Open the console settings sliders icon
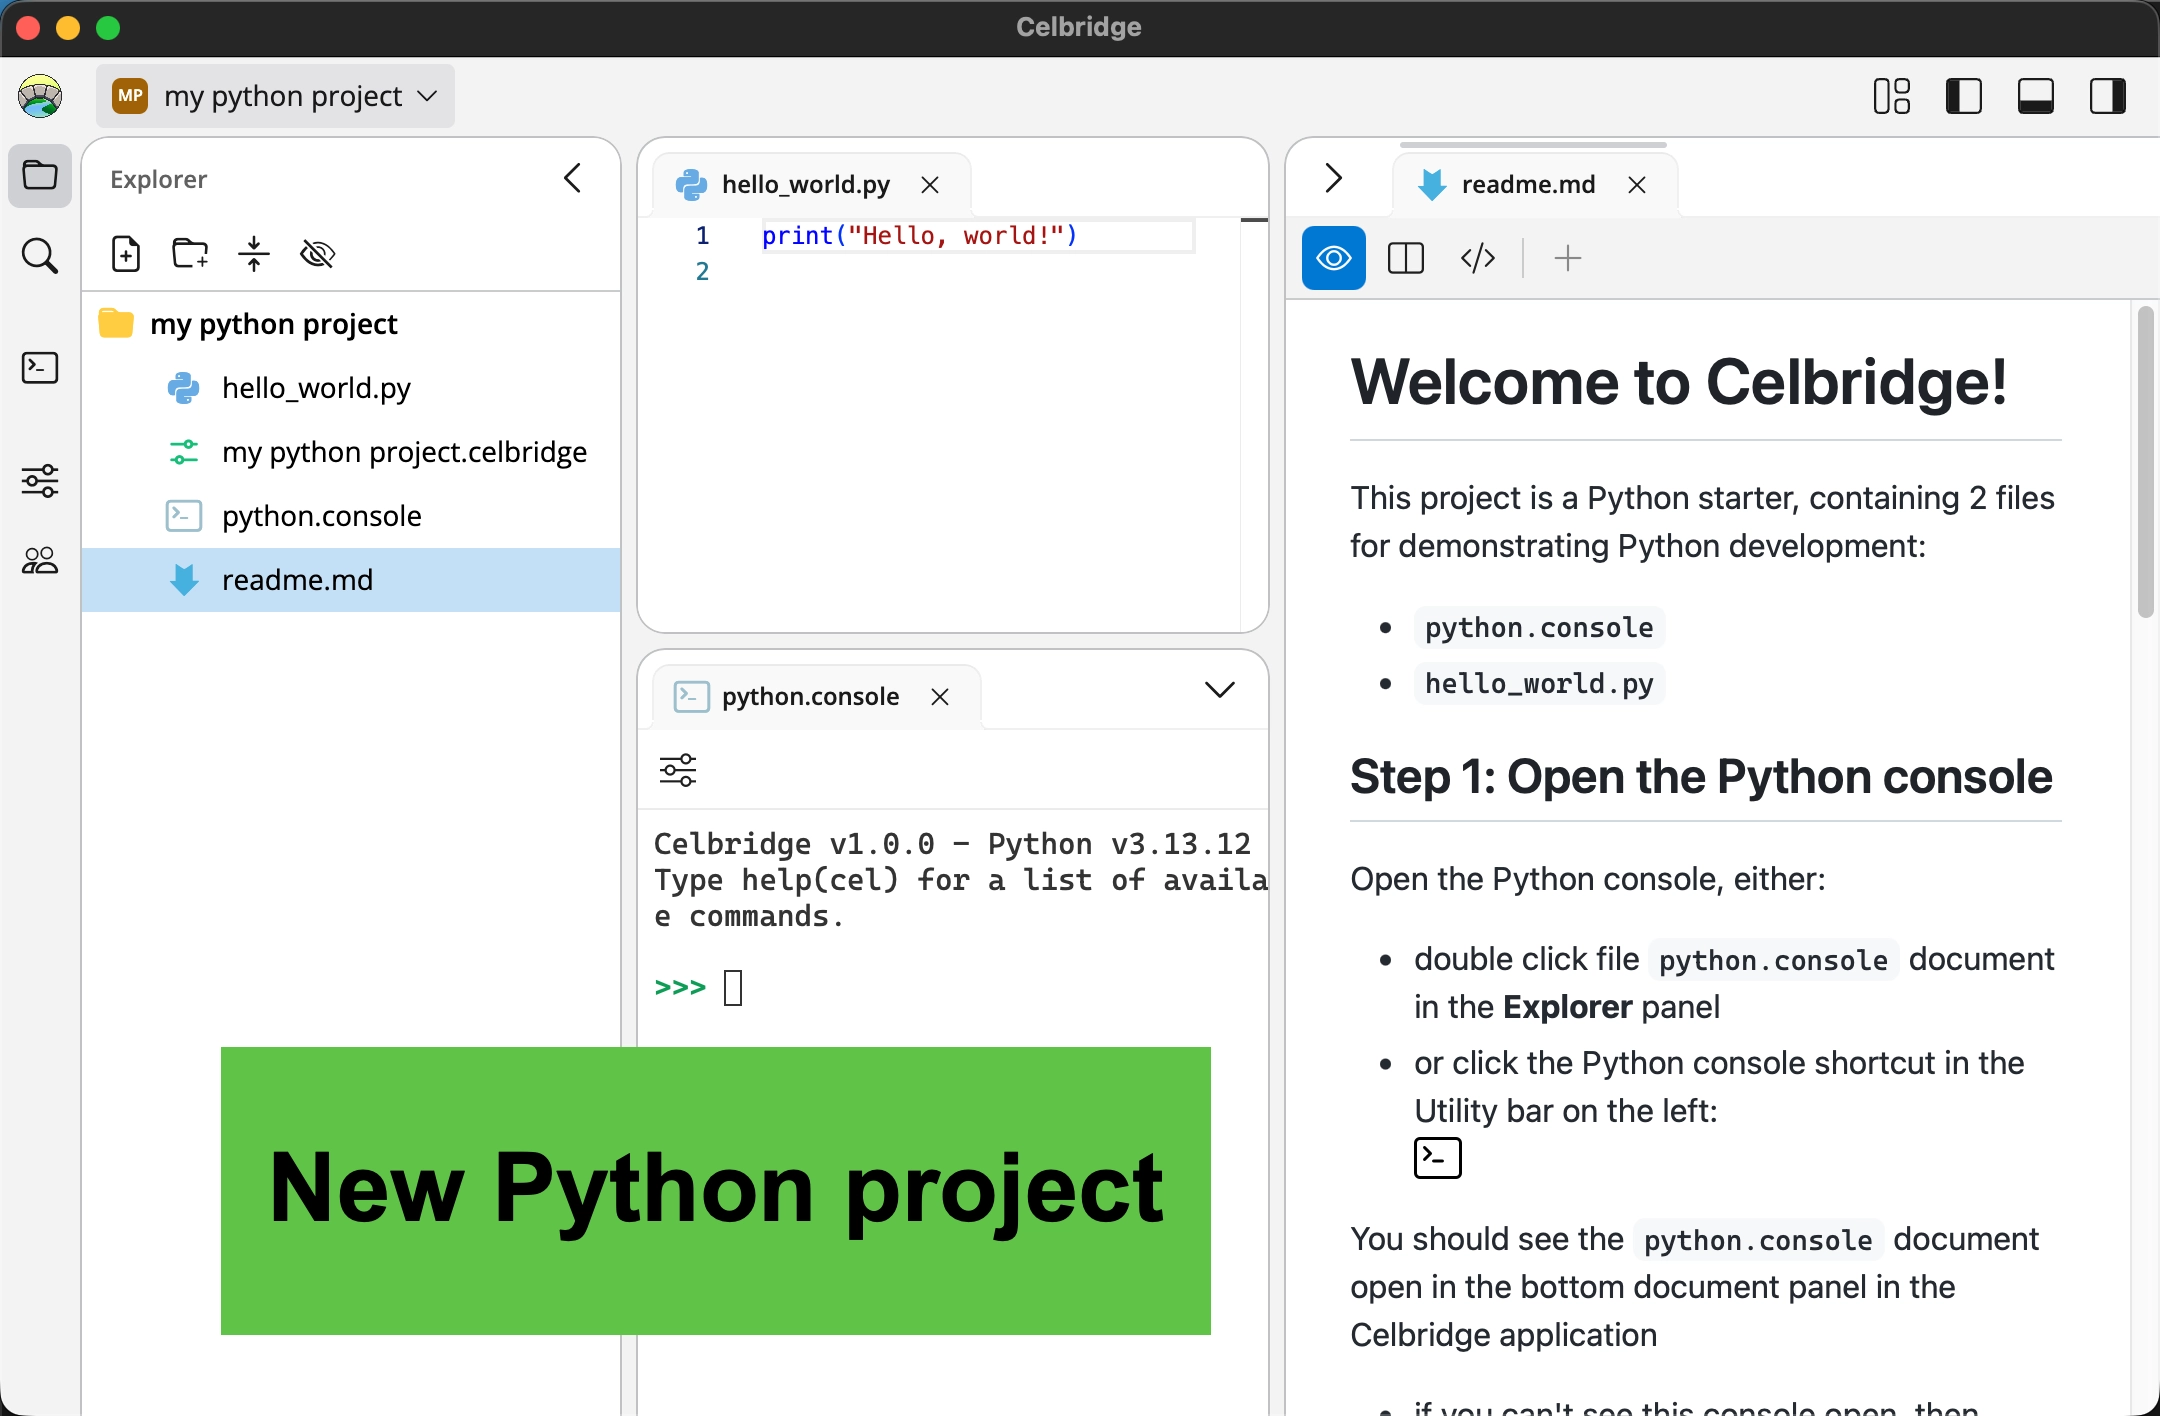Screen dimensions: 2160x1416 click(x=678, y=770)
